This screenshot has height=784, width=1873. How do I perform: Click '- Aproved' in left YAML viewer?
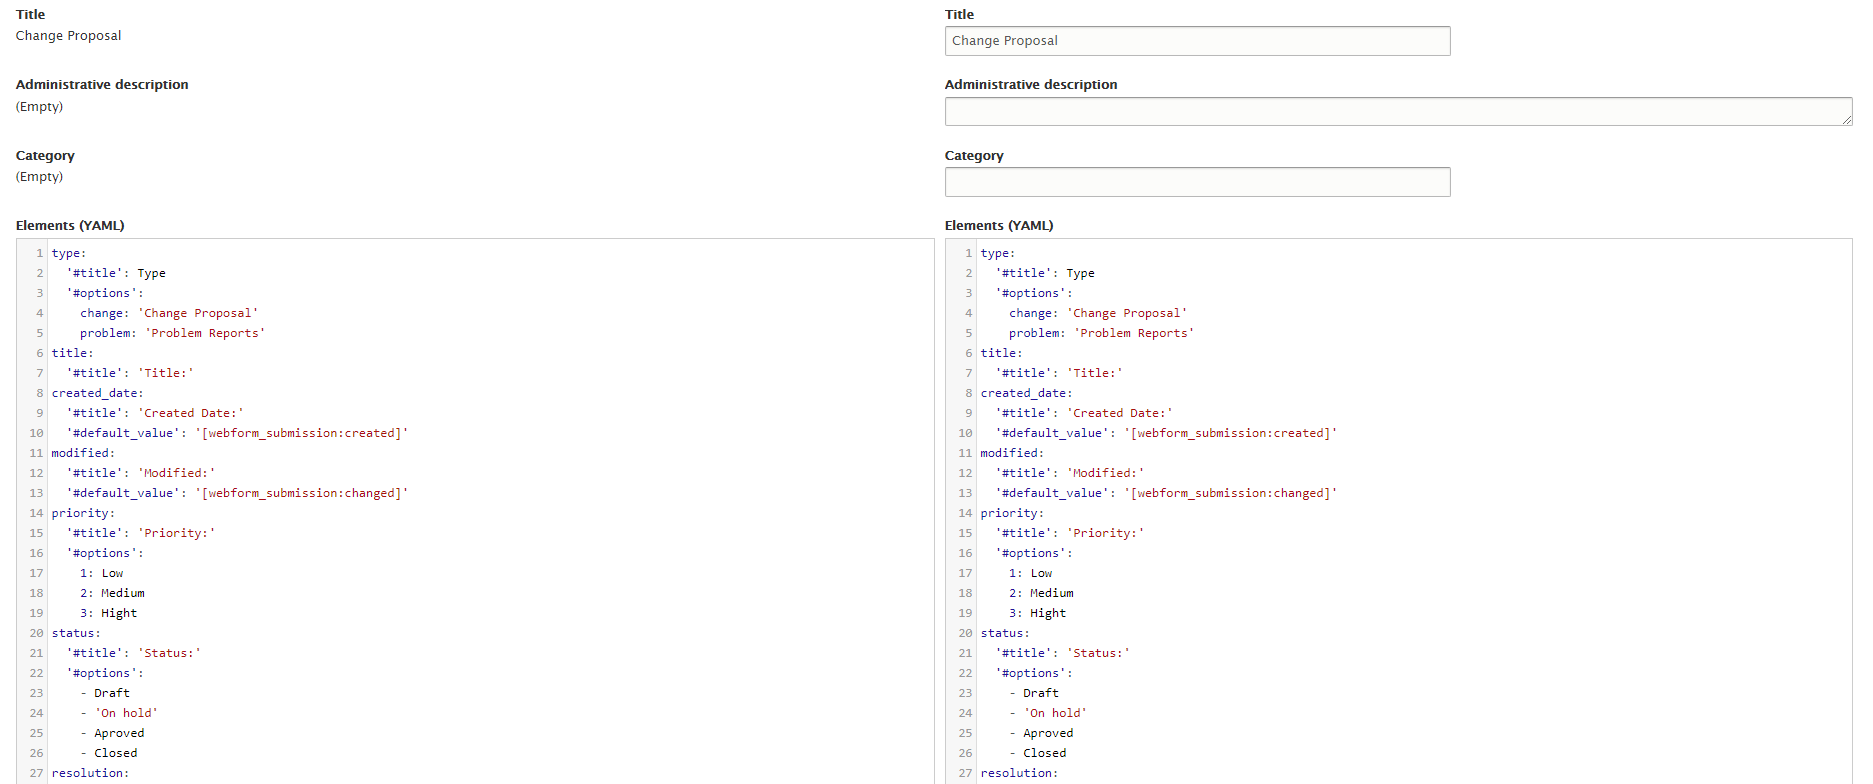pyautogui.click(x=112, y=733)
